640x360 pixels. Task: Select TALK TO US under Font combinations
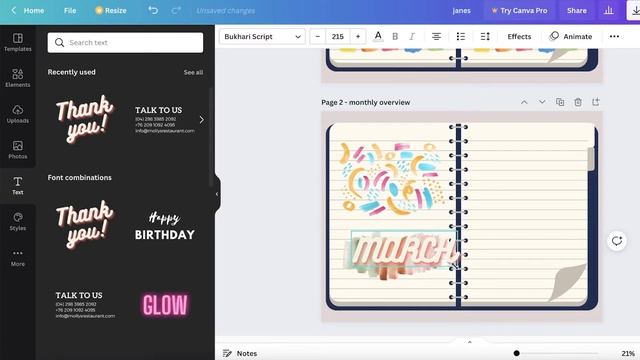(85, 304)
